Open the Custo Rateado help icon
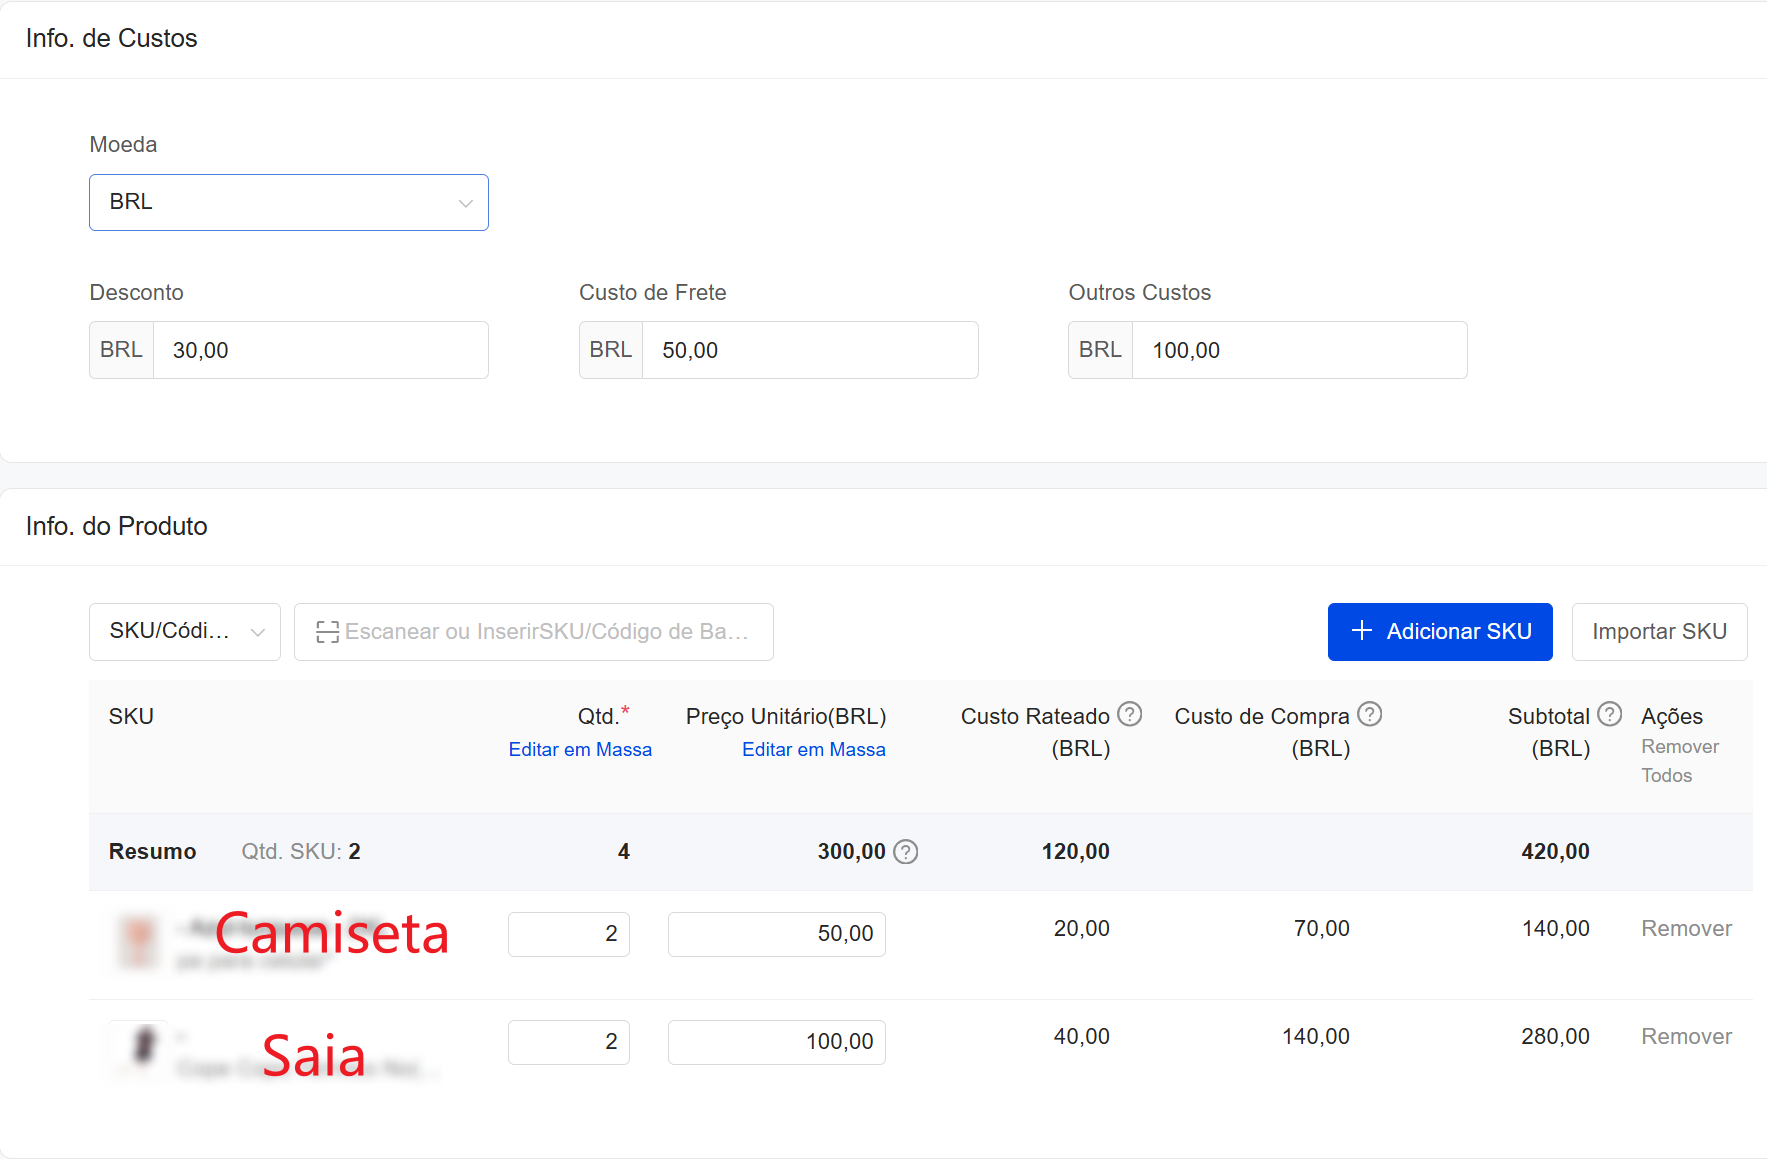The height and width of the screenshot is (1159, 1767). [1130, 714]
